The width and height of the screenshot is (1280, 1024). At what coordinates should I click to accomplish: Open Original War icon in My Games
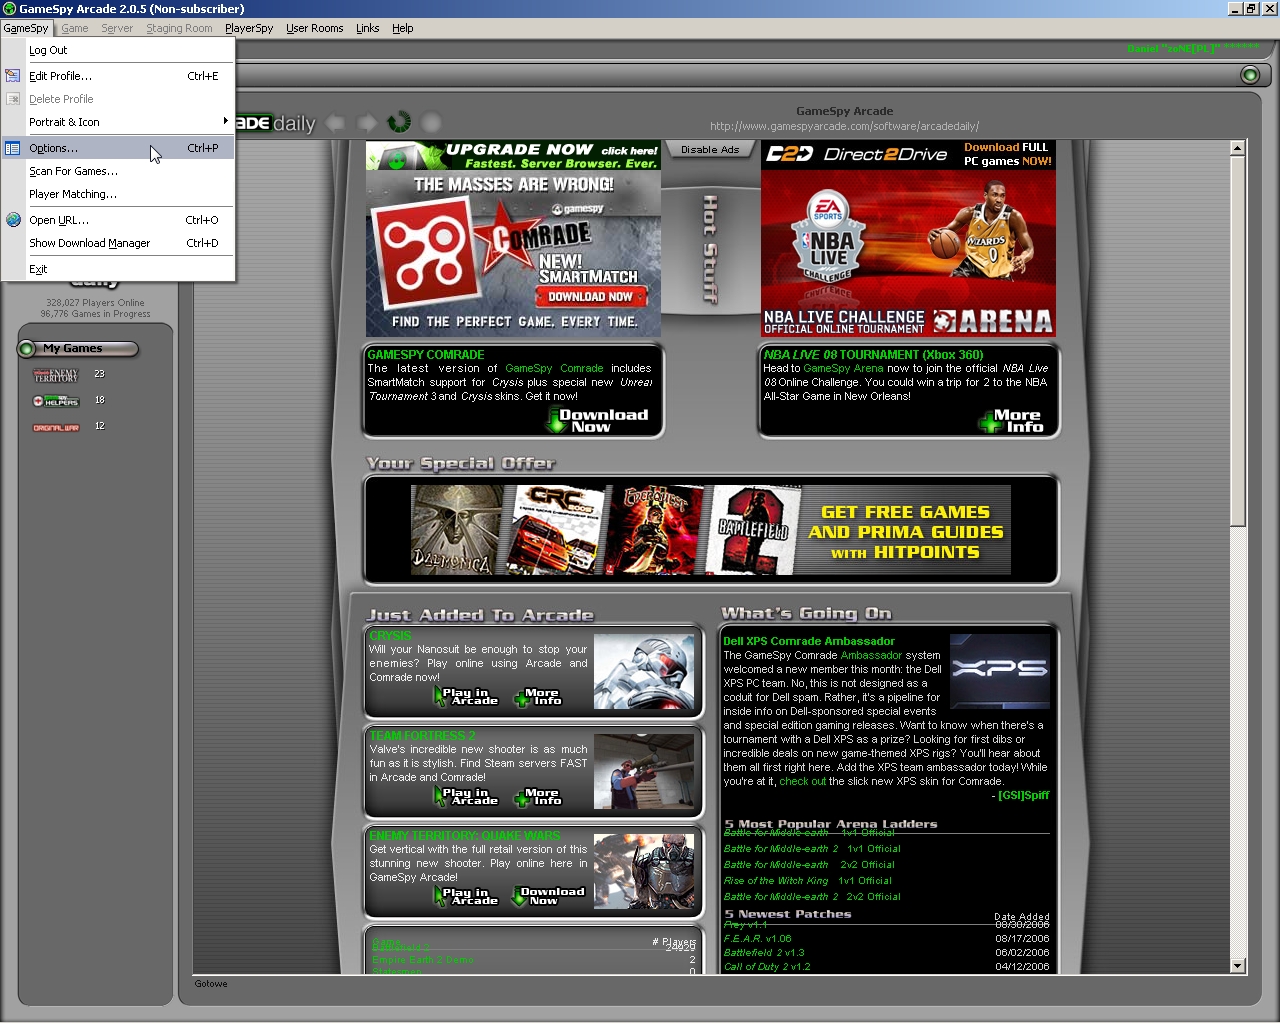(56, 427)
